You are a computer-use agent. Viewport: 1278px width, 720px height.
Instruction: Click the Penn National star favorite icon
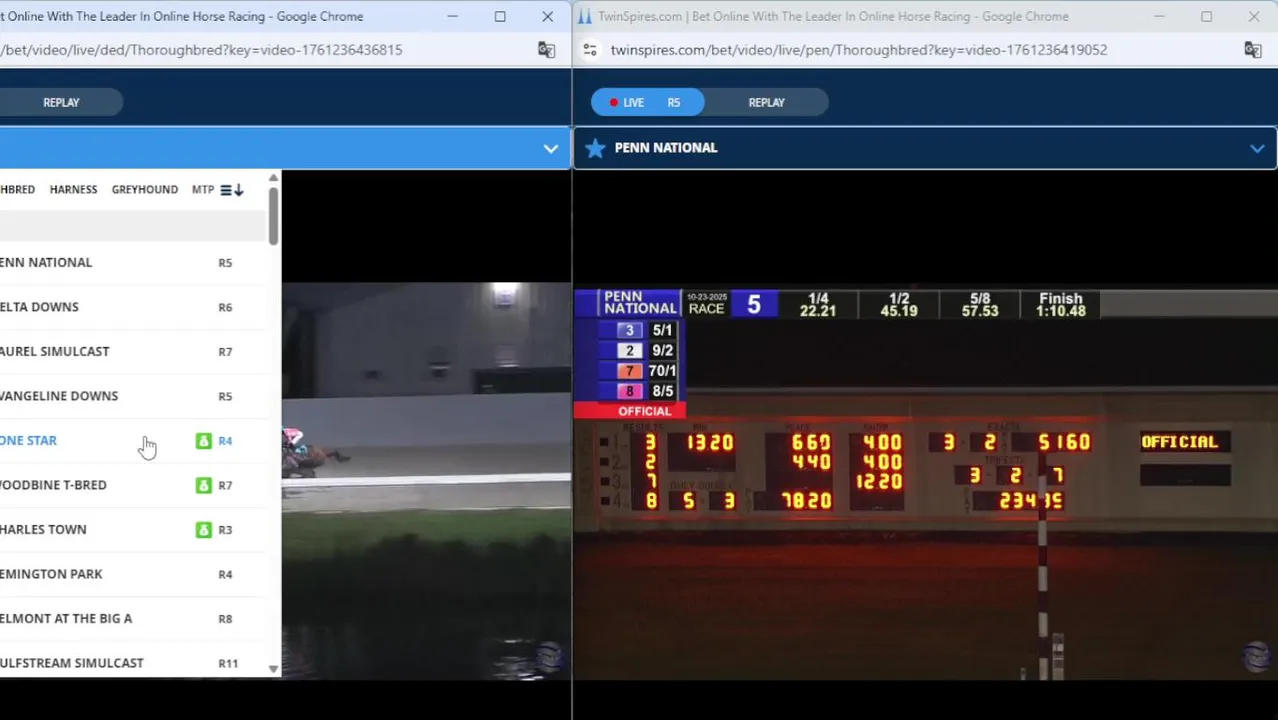point(595,148)
